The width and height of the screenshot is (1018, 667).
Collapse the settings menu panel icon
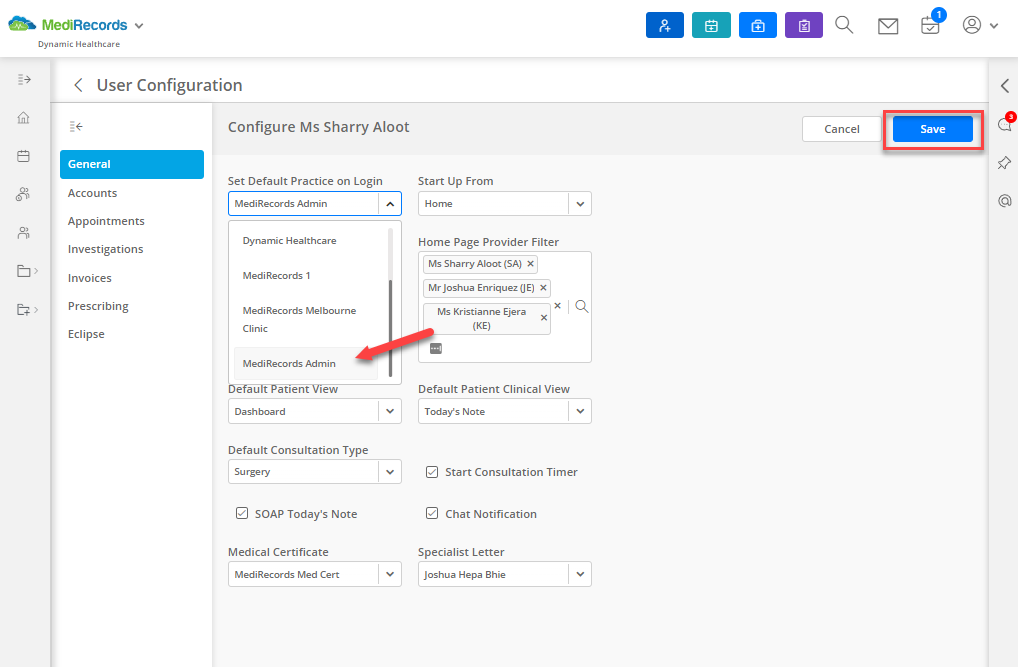pos(76,126)
